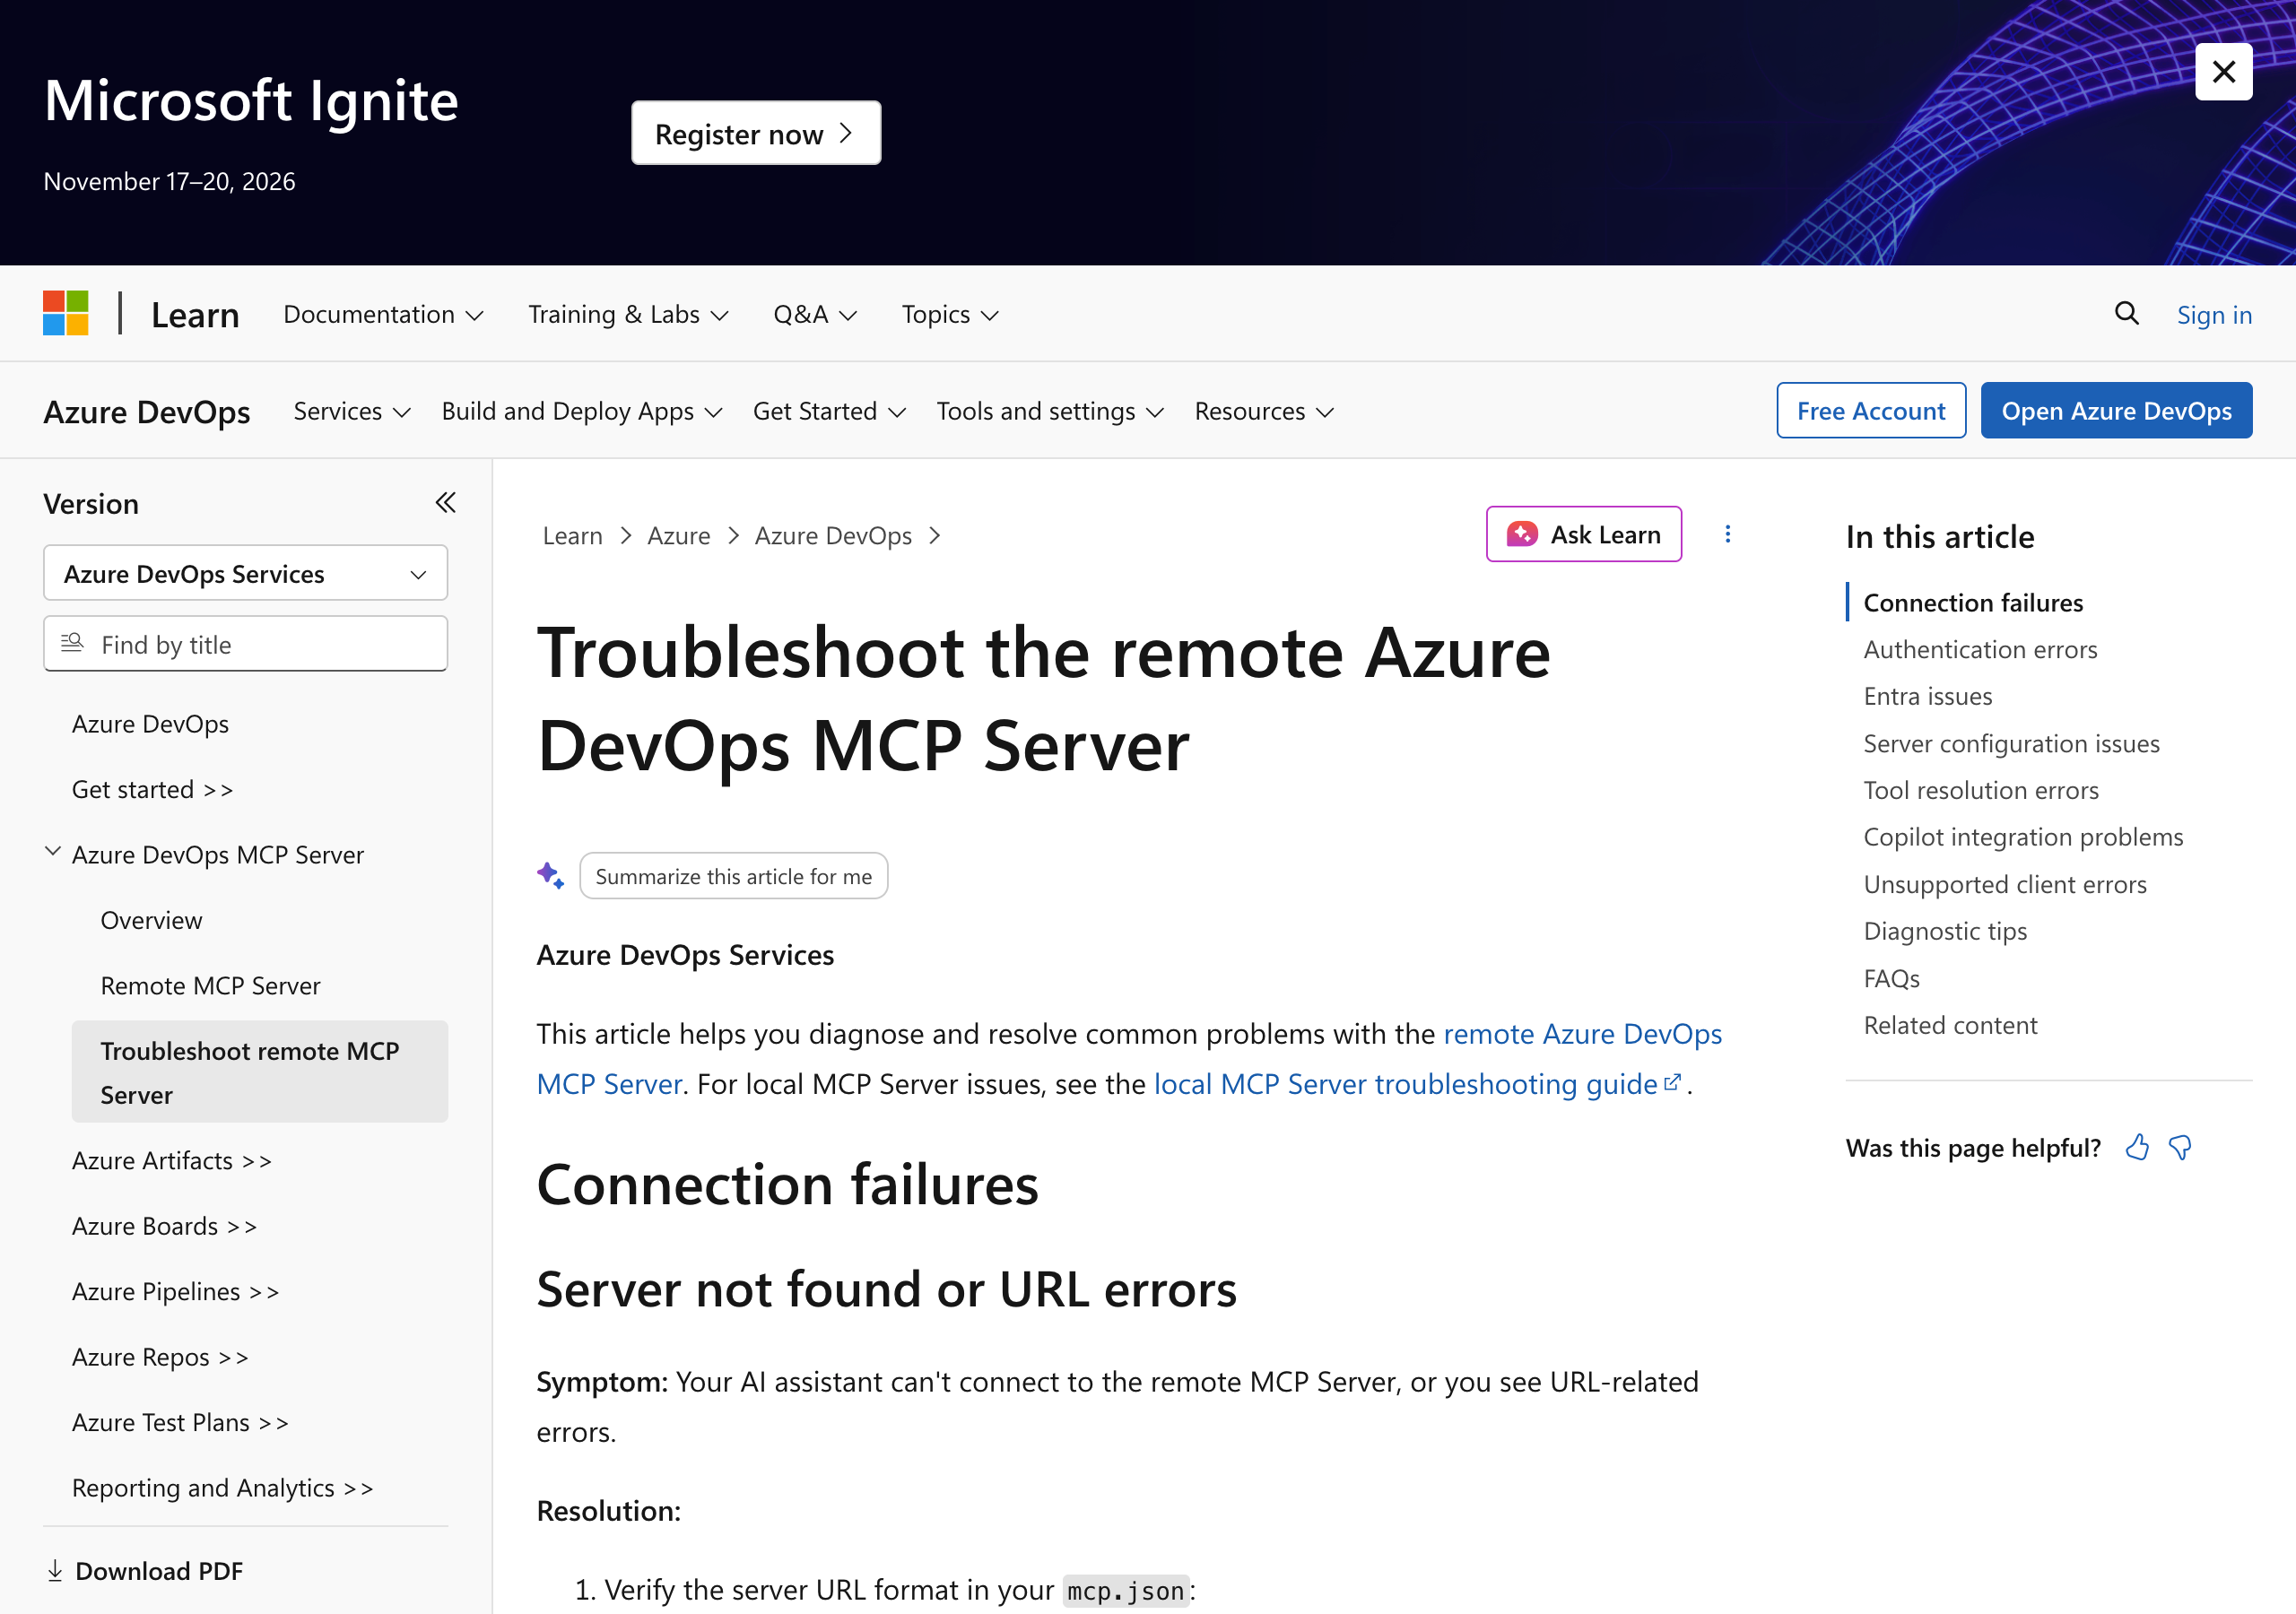Give thumbs down page feedback

(x=2180, y=1147)
